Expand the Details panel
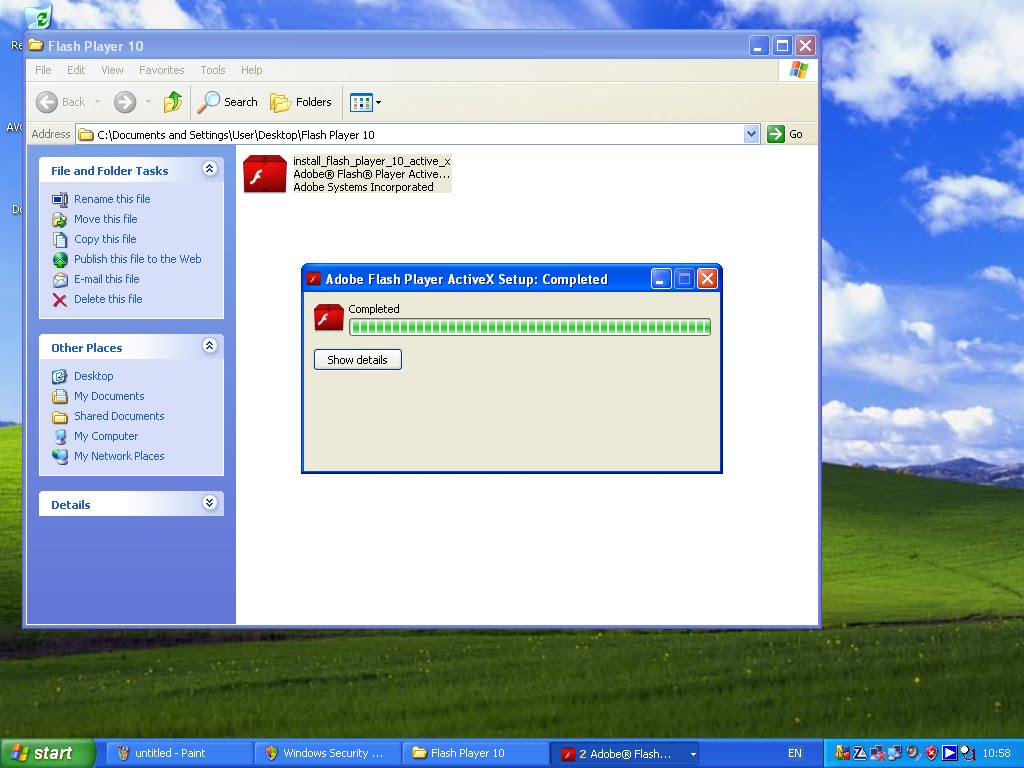 coord(209,503)
